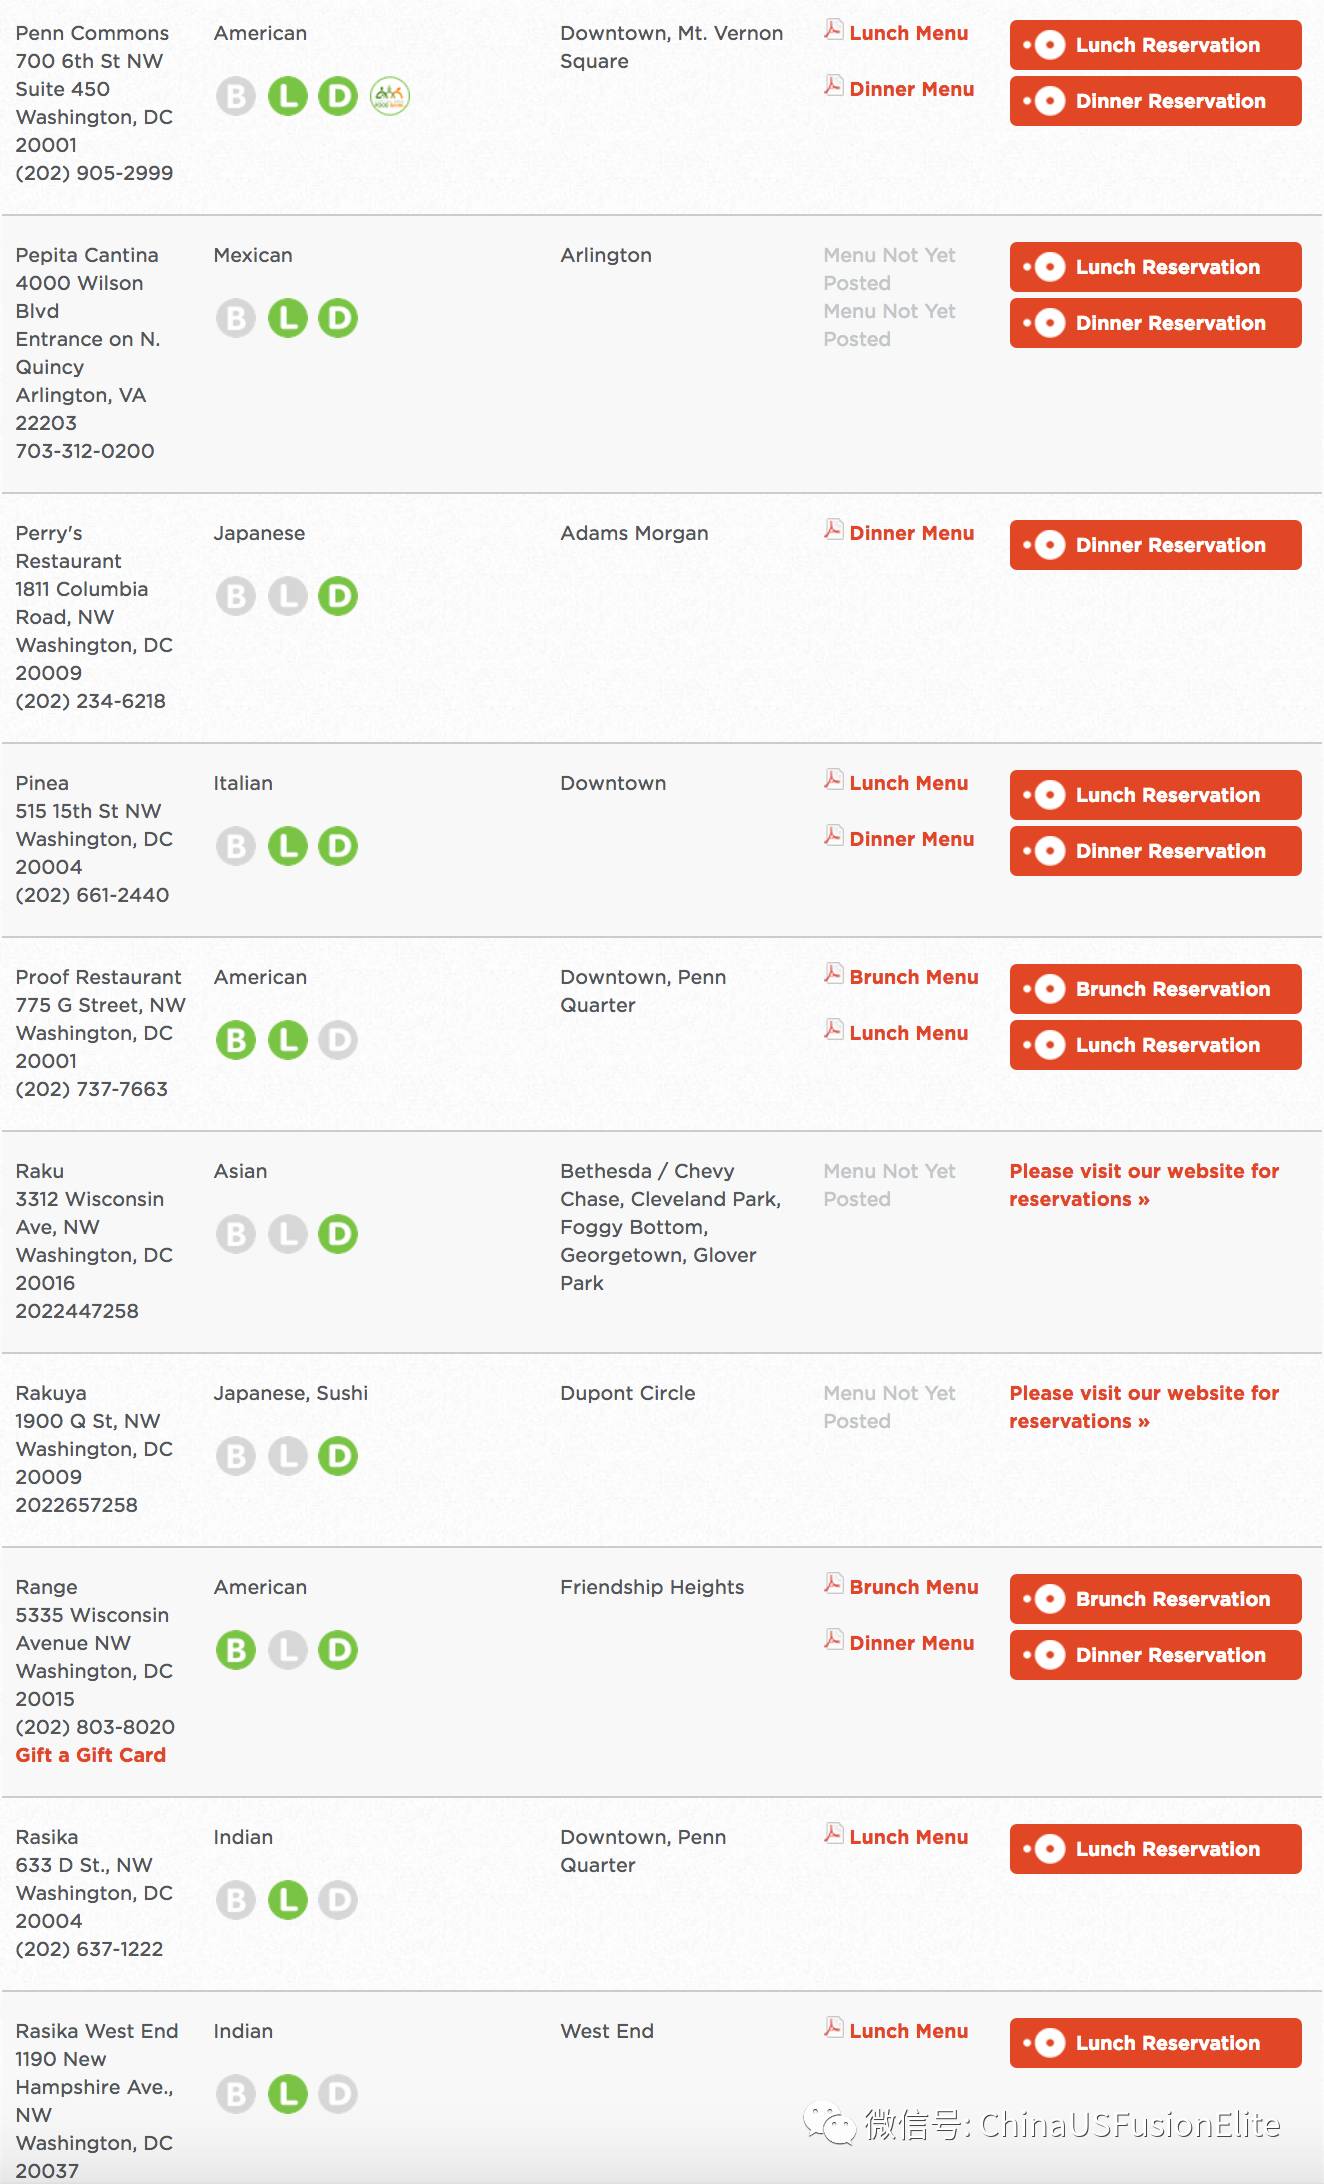Click Perry's Restaurant green dinner D icon

click(x=338, y=596)
